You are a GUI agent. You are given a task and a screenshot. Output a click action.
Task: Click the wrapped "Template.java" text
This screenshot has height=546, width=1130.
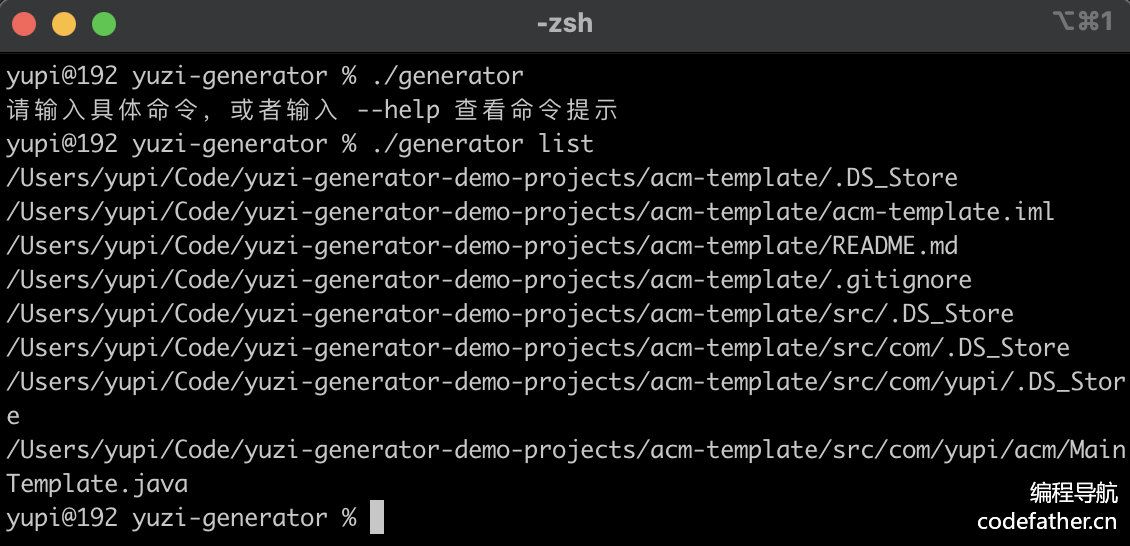(x=97, y=484)
